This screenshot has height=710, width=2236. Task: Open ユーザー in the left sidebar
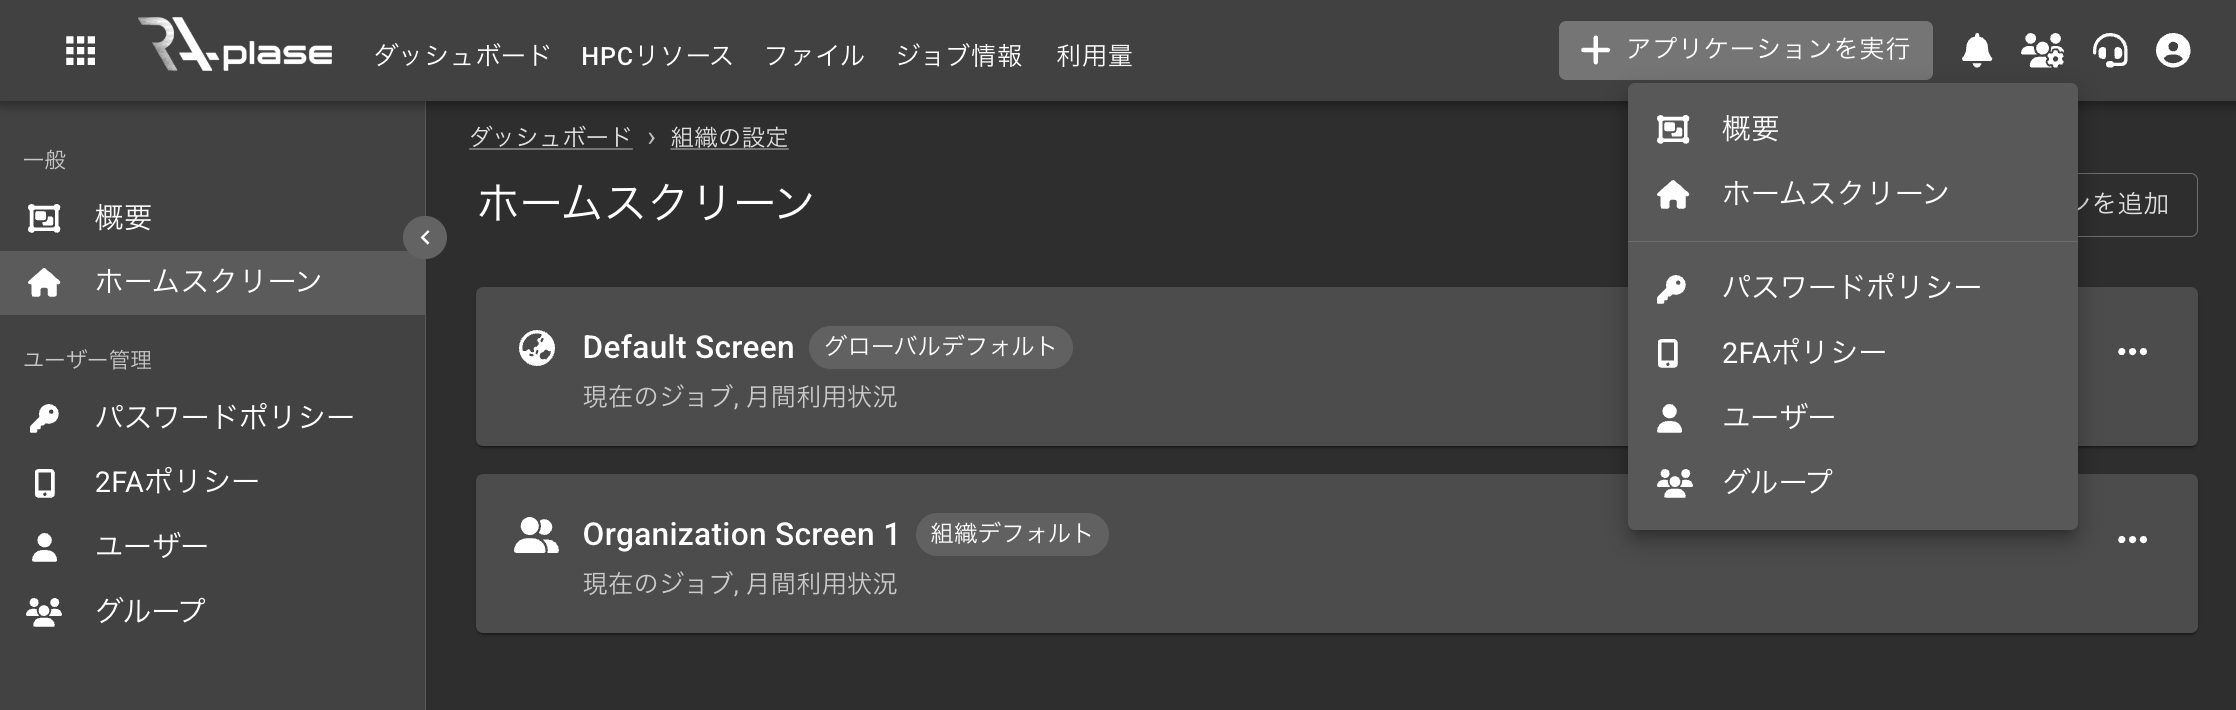coord(151,546)
